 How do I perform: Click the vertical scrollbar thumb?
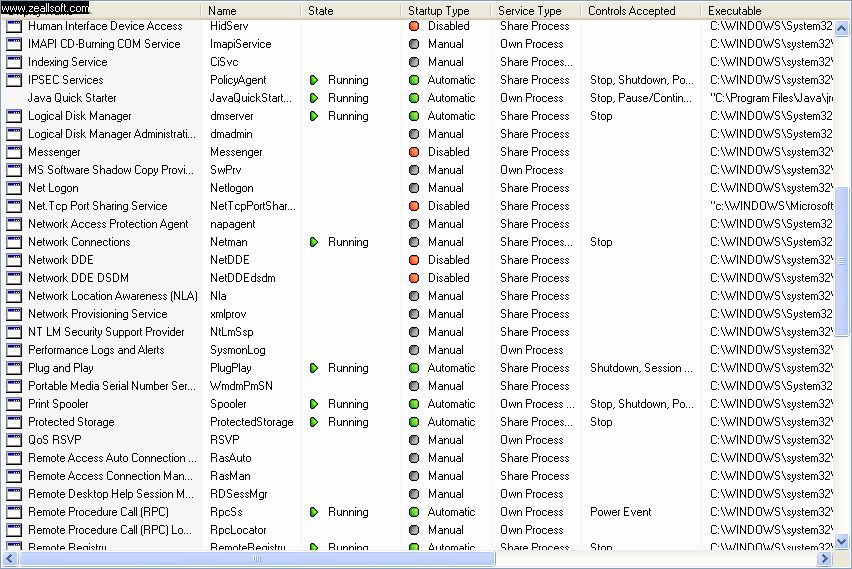[842, 261]
